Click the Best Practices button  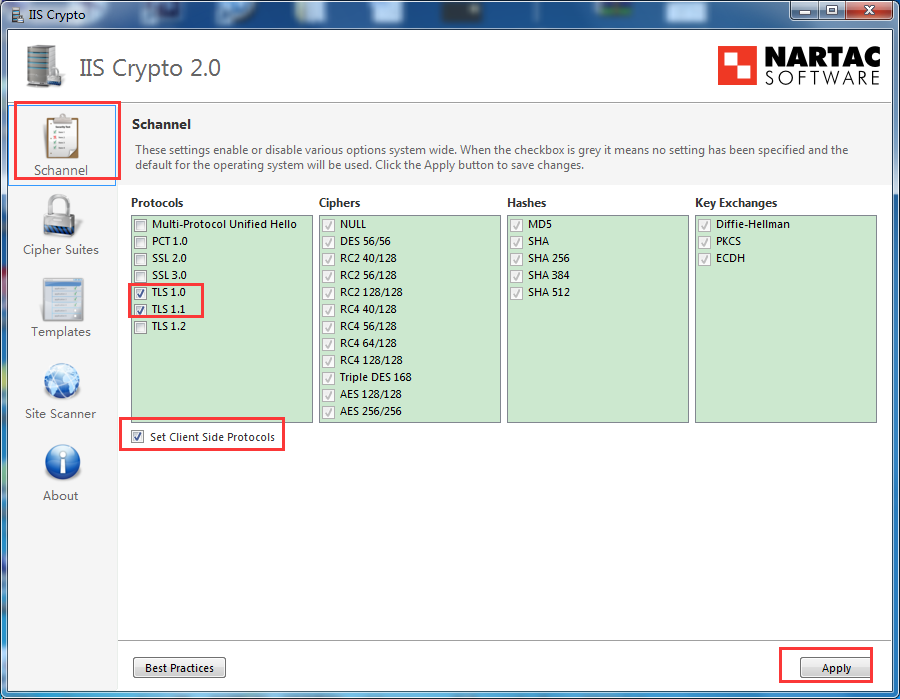[x=179, y=667]
